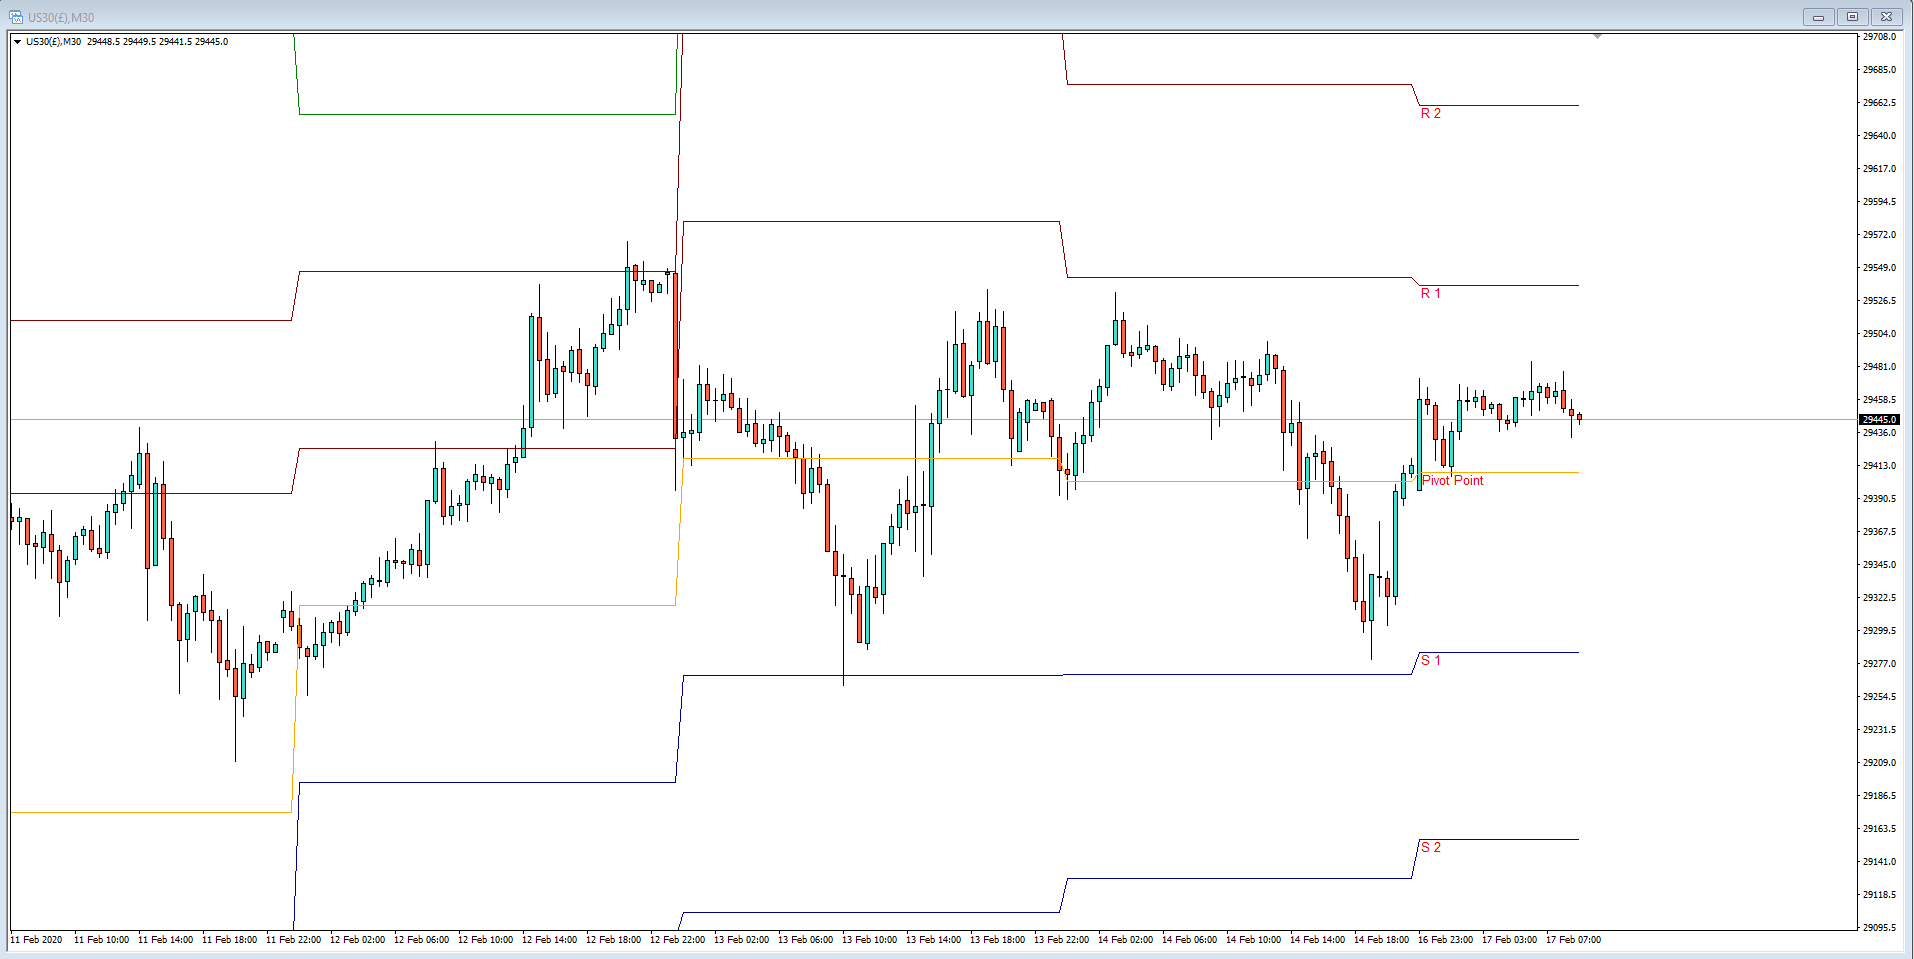Screen dimensions: 1914x959
Task: Click the 29209.0 price scale label
Action: click(1879, 763)
